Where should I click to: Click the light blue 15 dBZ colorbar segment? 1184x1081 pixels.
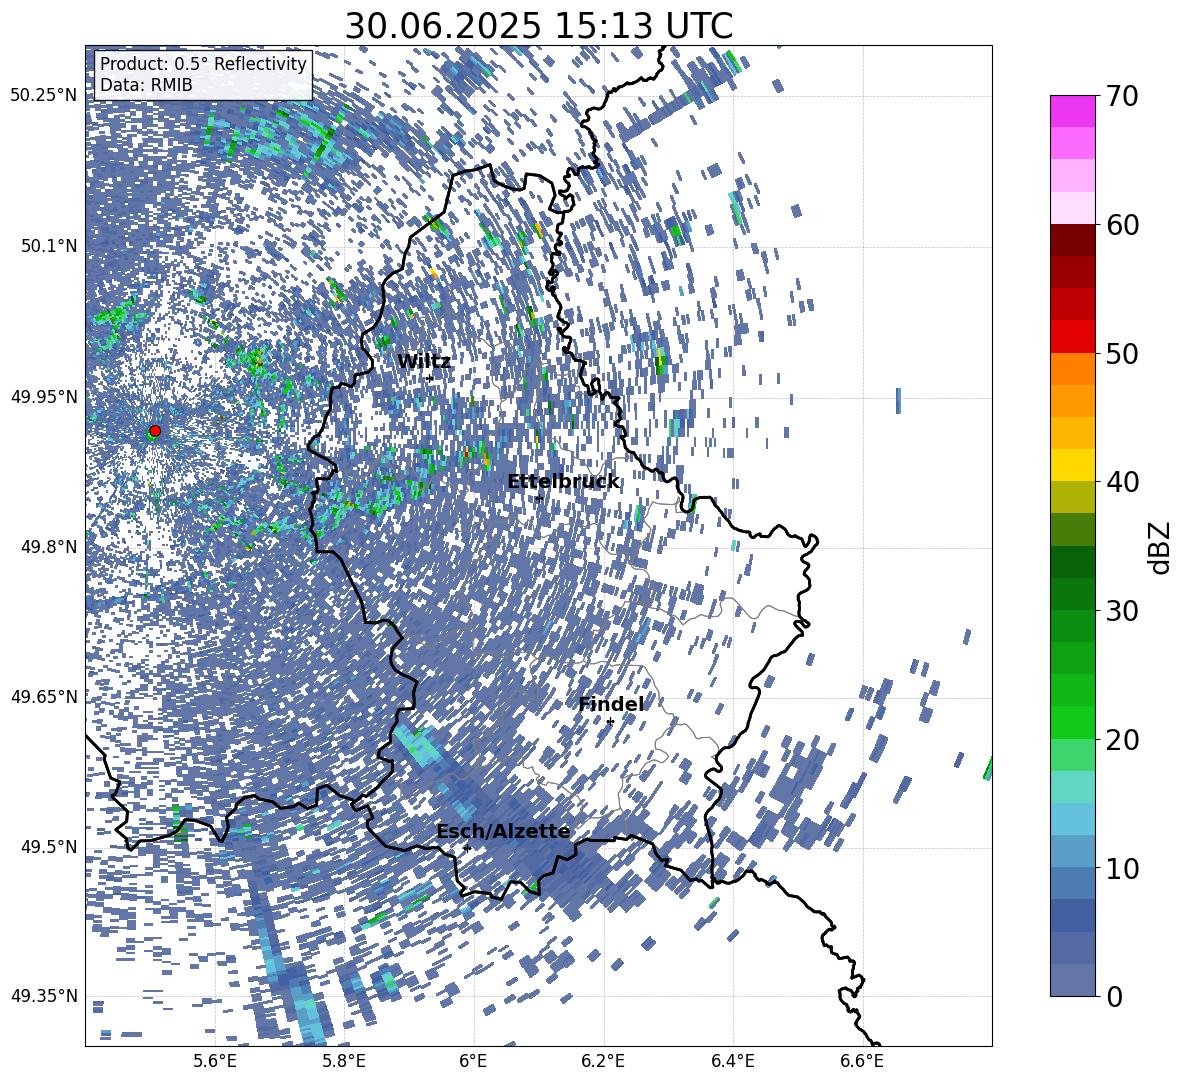click(x=1072, y=818)
